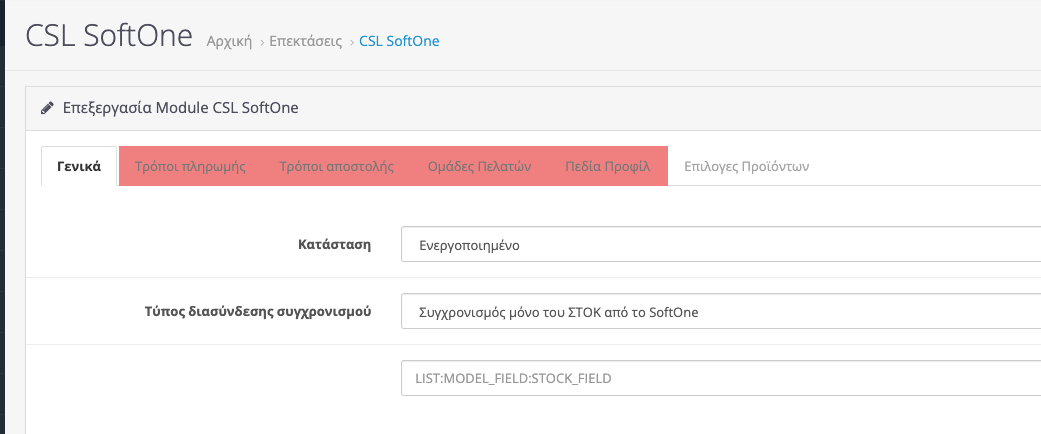
Task: Switch to Ομάδες Πελατών tab
Action: [479, 167]
